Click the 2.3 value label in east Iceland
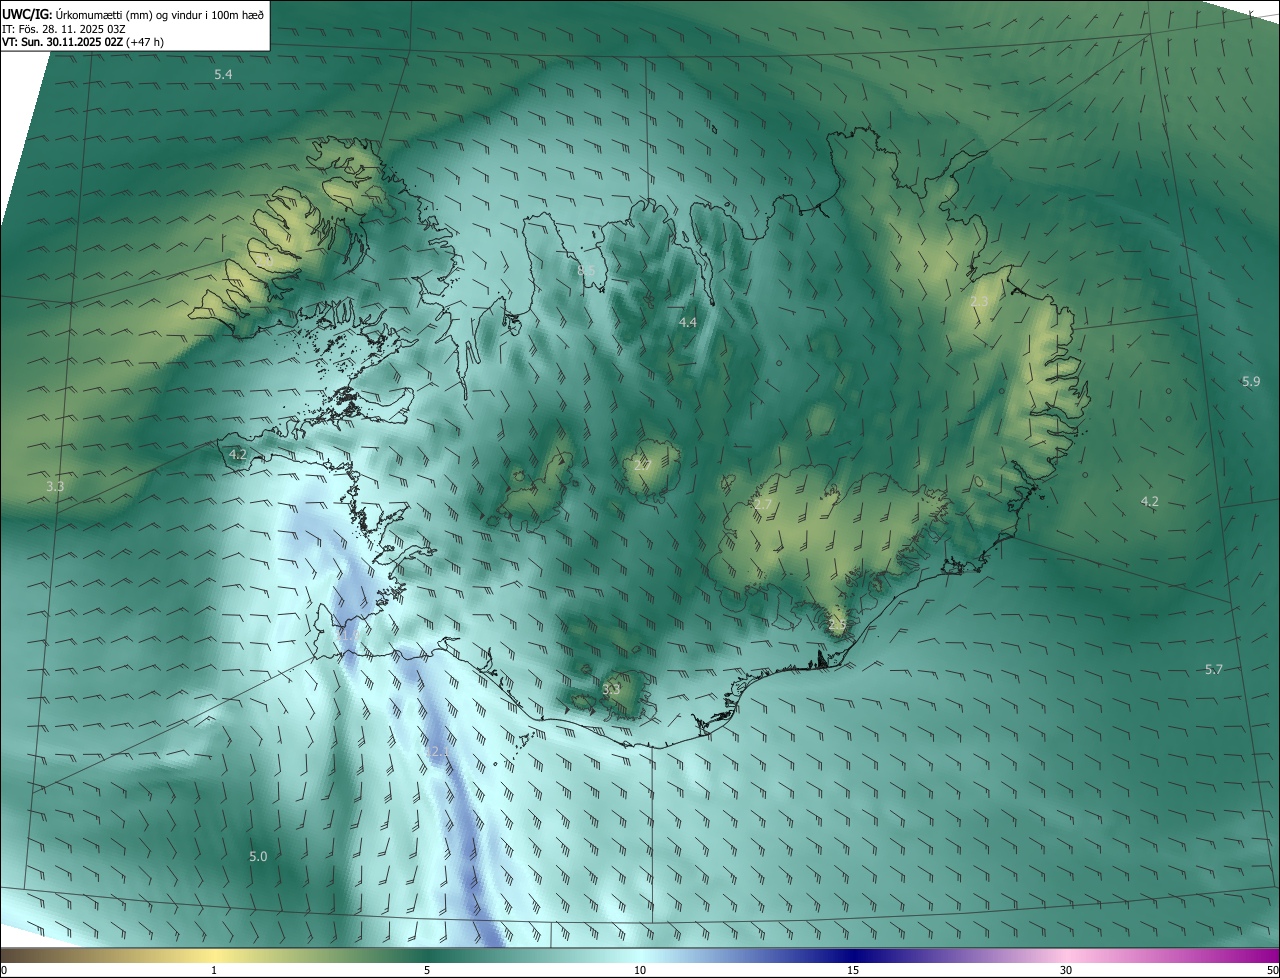 [x=979, y=301]
